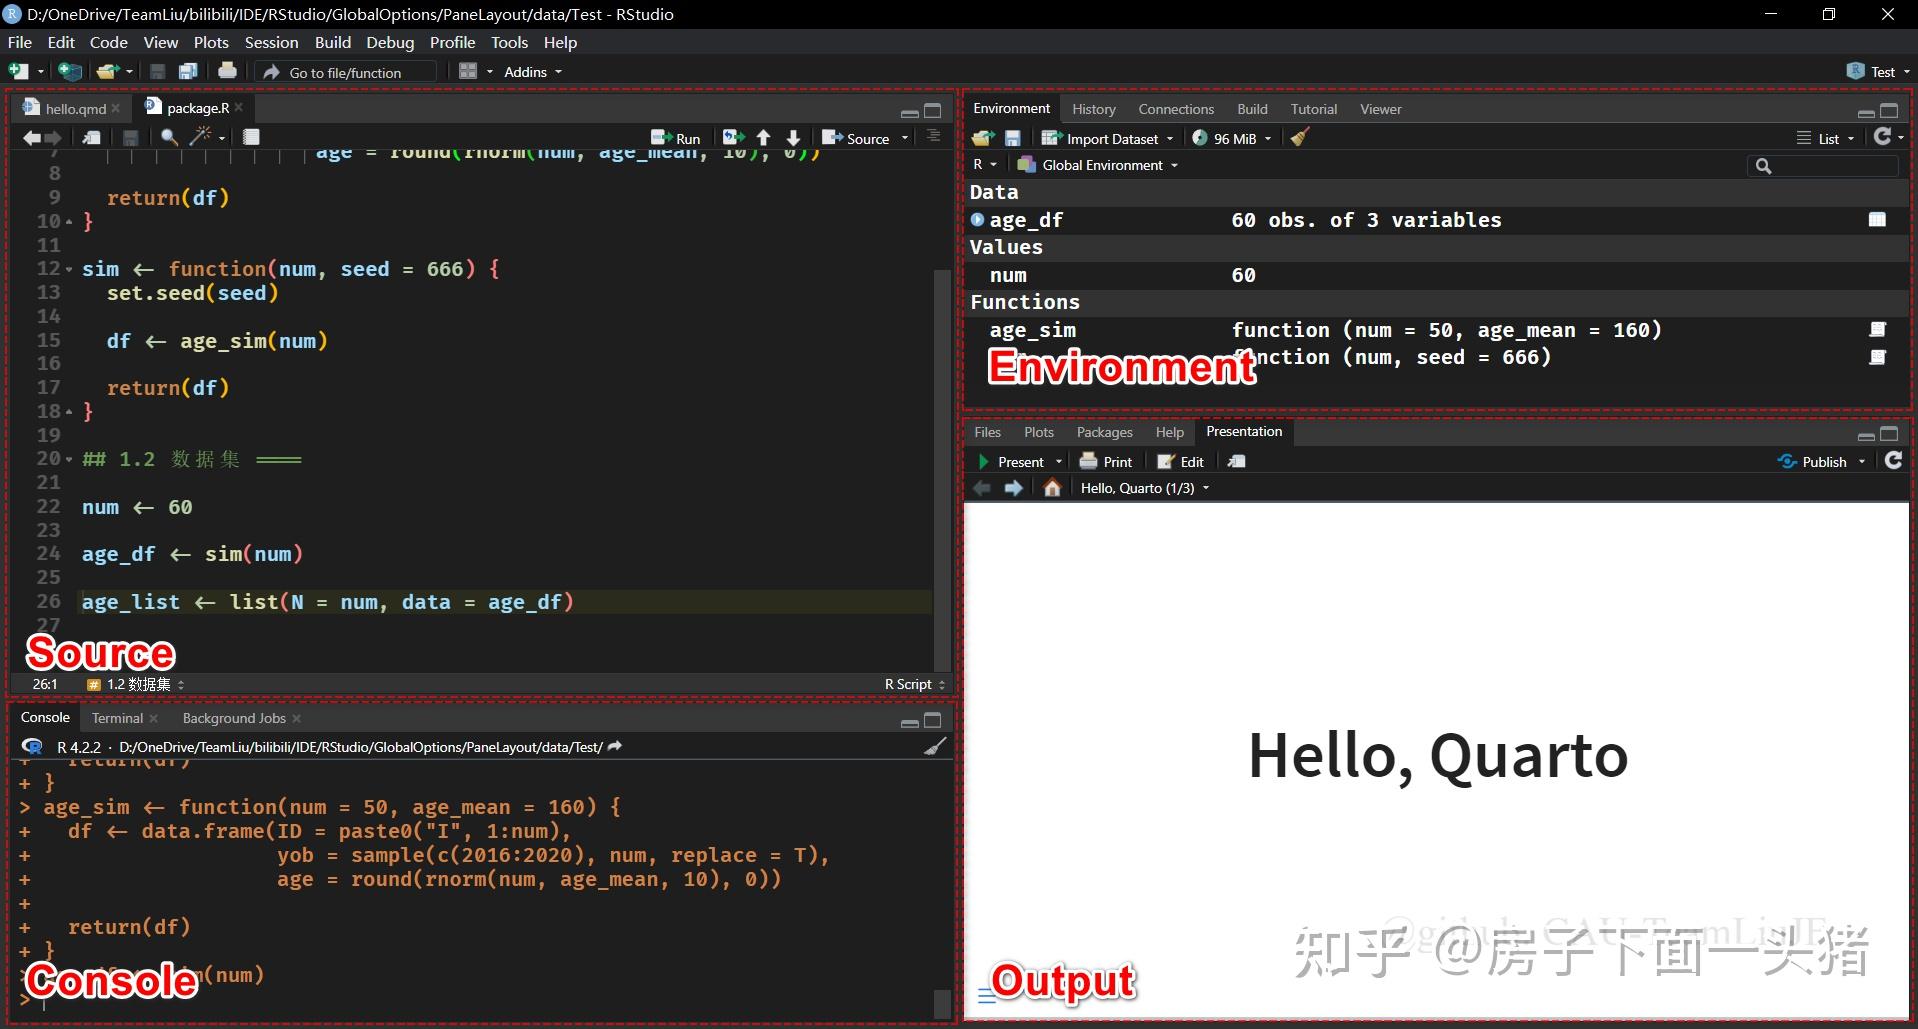Screen dimensions: 1918x1029
Task: Open a new file with the new document icon
Action: click(16, 71)
